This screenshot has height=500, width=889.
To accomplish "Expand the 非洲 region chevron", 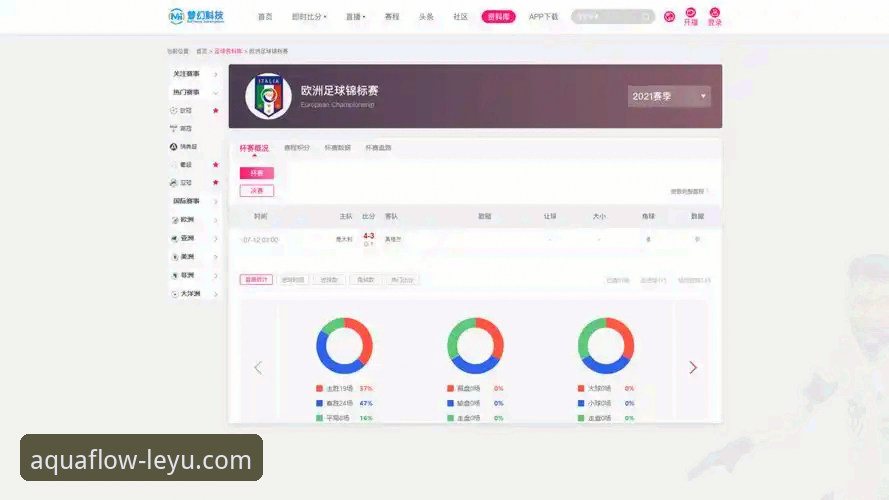I will click(x=215, y=276).
